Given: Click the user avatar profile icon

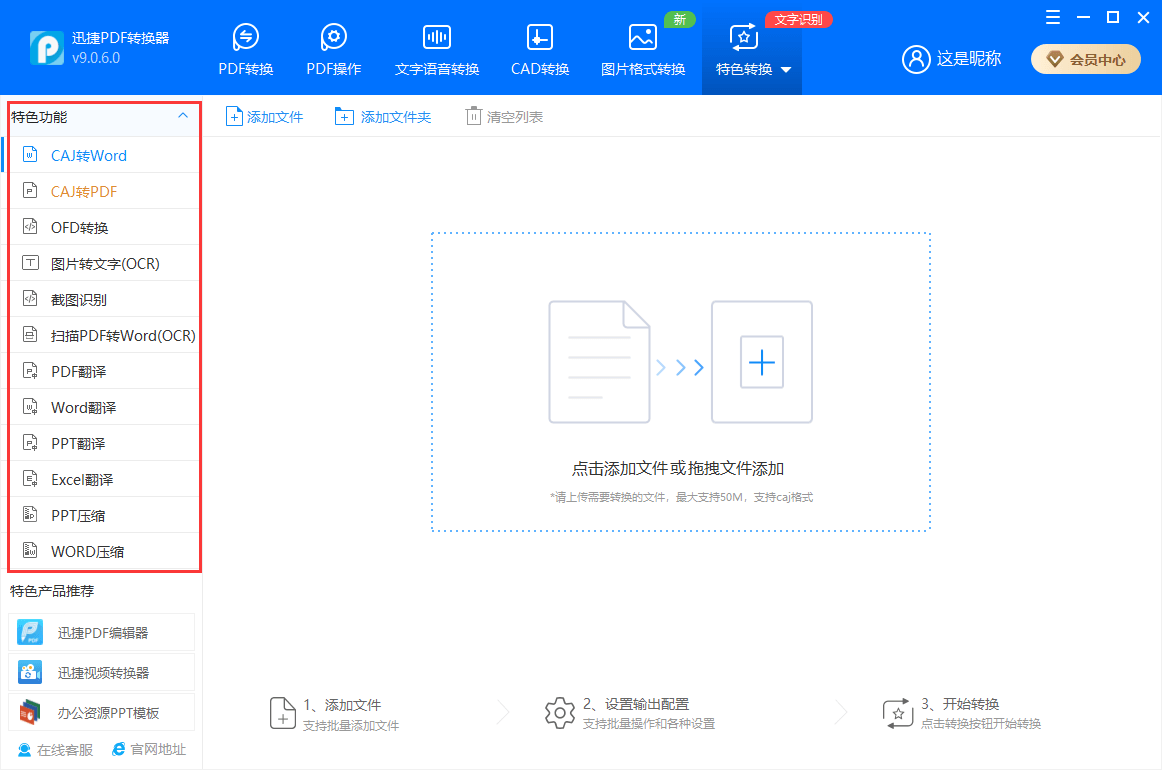Looking at the screenshot, I should 916,59.
